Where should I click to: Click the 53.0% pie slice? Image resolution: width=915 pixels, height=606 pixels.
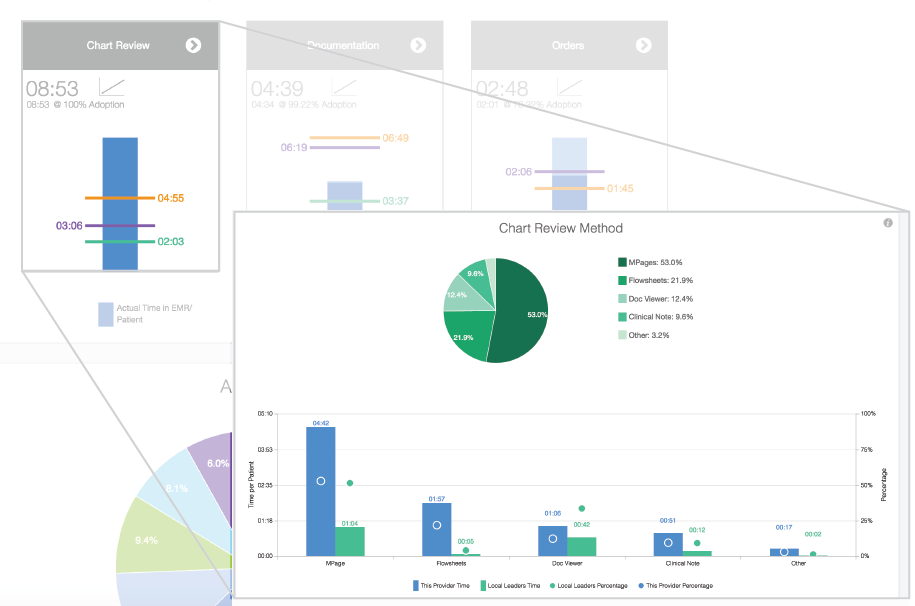click(522, 312)
